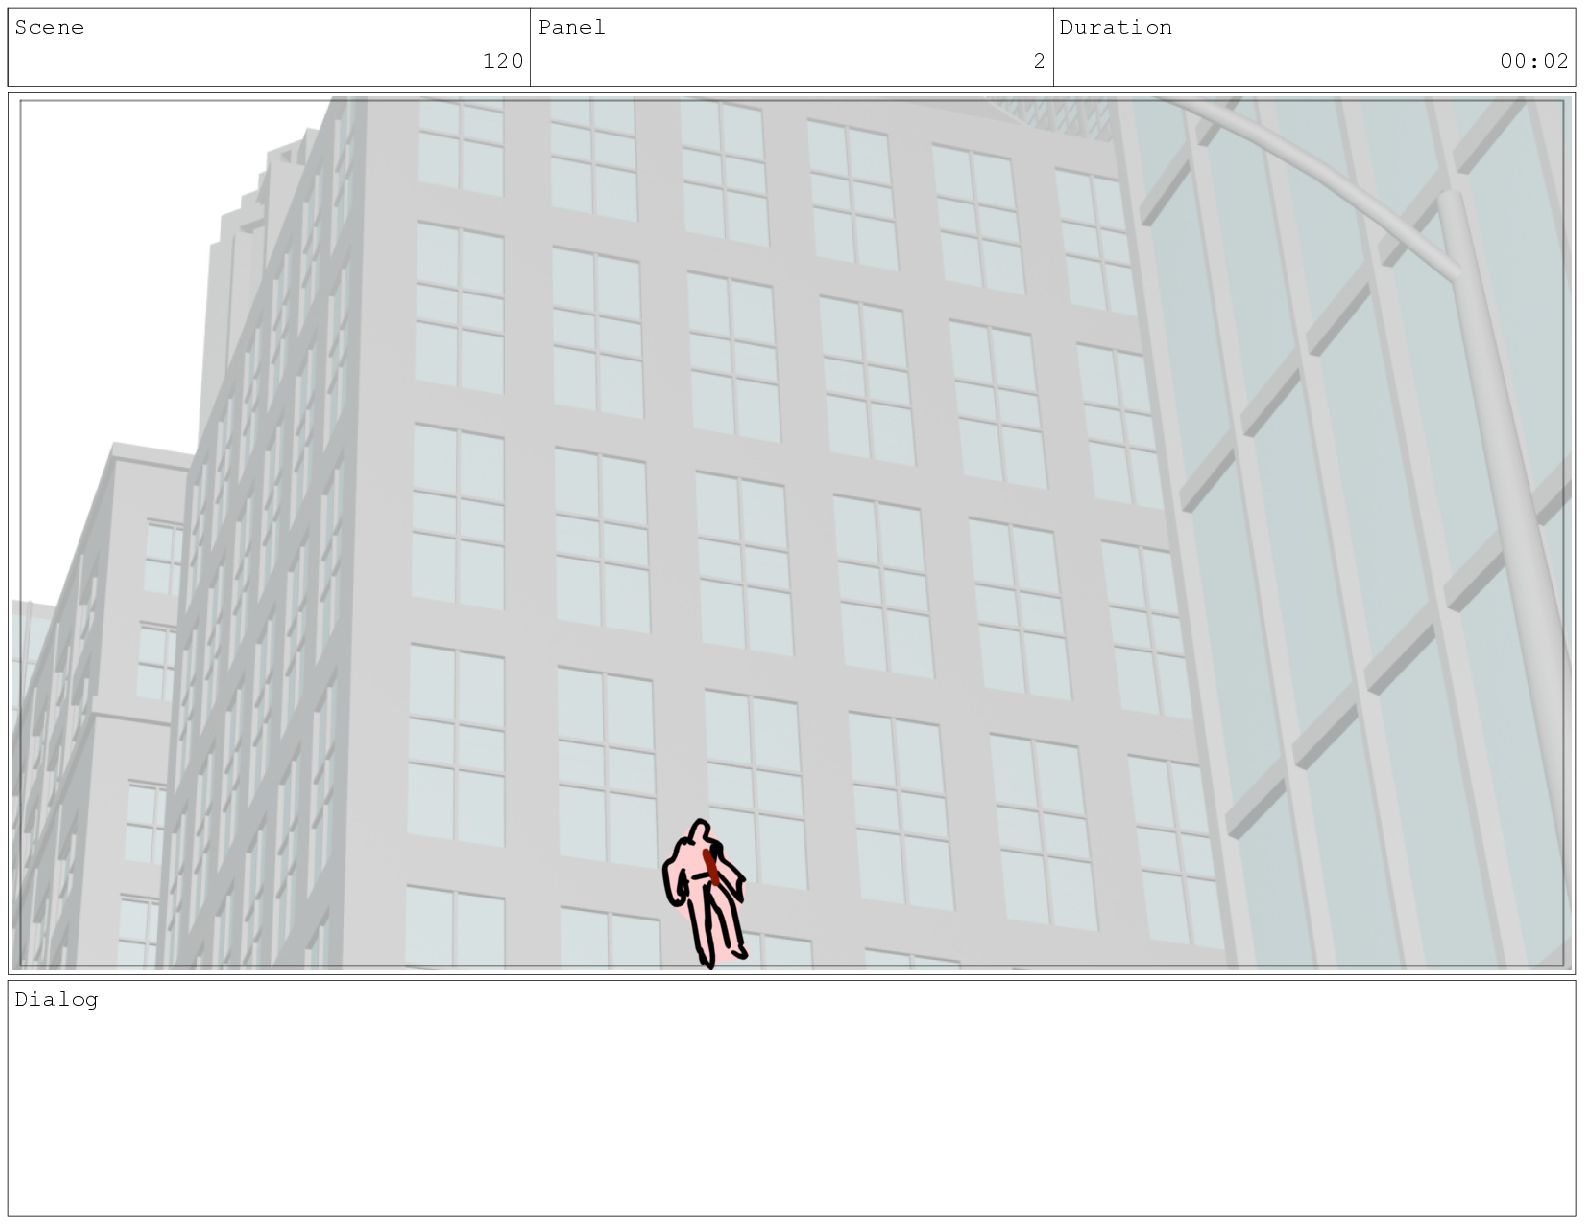This screenshot has height=1224, width=1584.
Task: Click the Dialog label
Action: pyautogui.click(x=56, y=1000)
